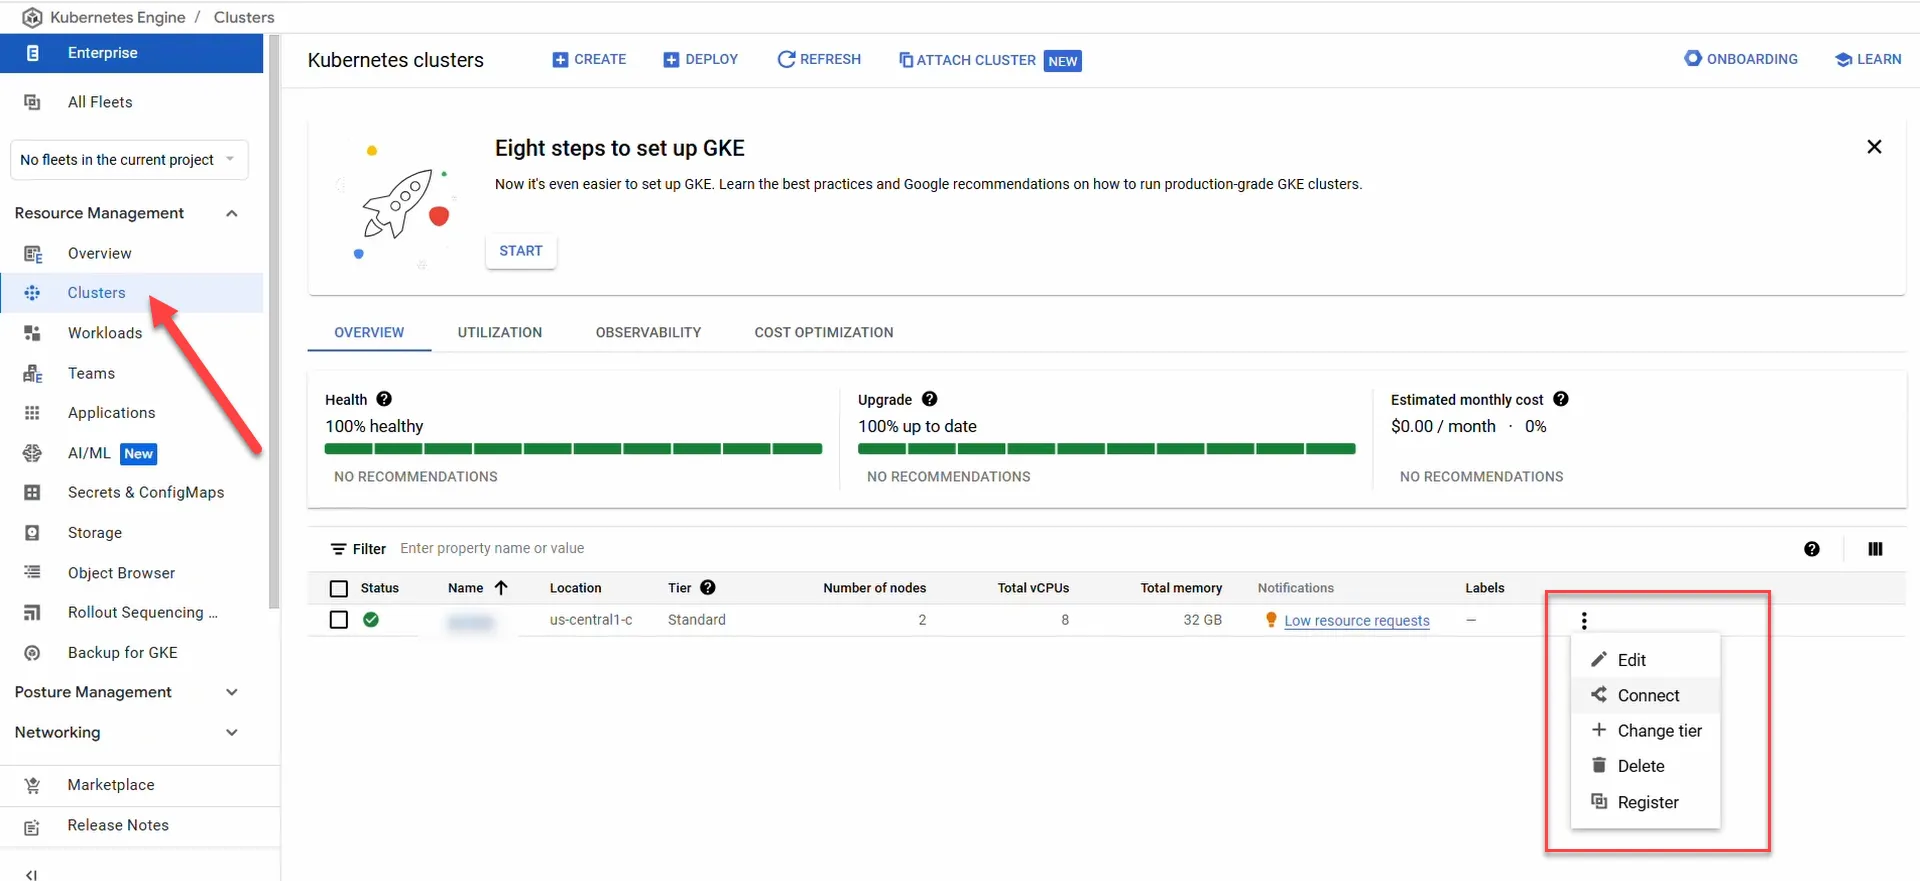Select Edit from the context menu
This screenshot has height=881, width=1920.
[x=1646, y=660]
